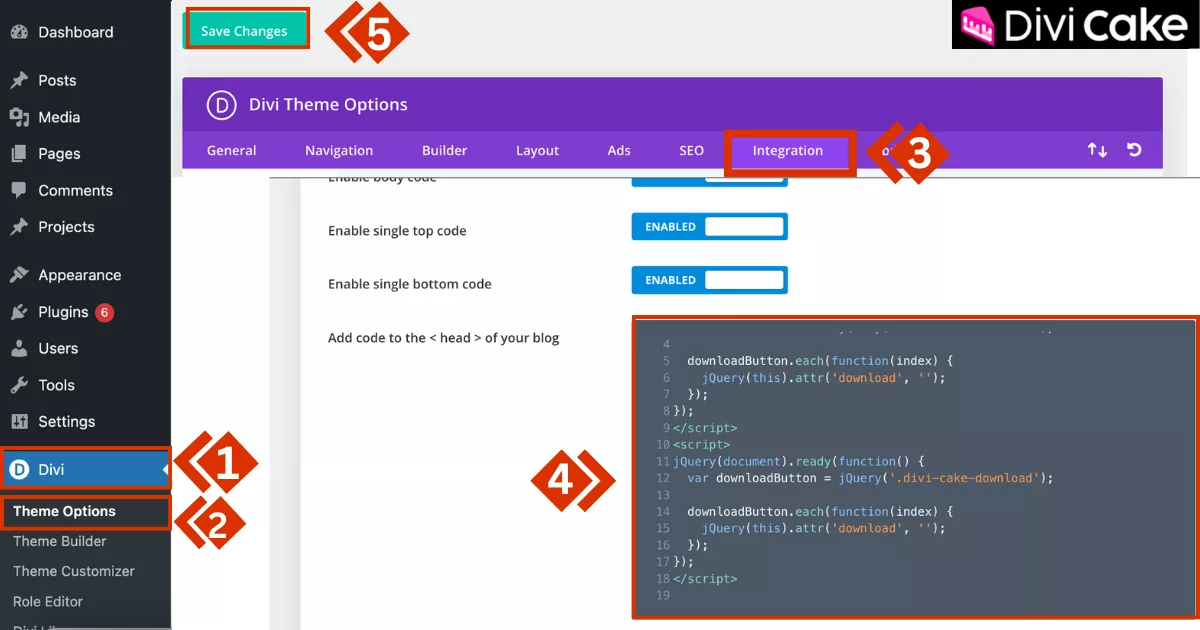This screenshot has height=630, width=1200.
Task: Click inside the head code editor
Action: tap(915, 467)
